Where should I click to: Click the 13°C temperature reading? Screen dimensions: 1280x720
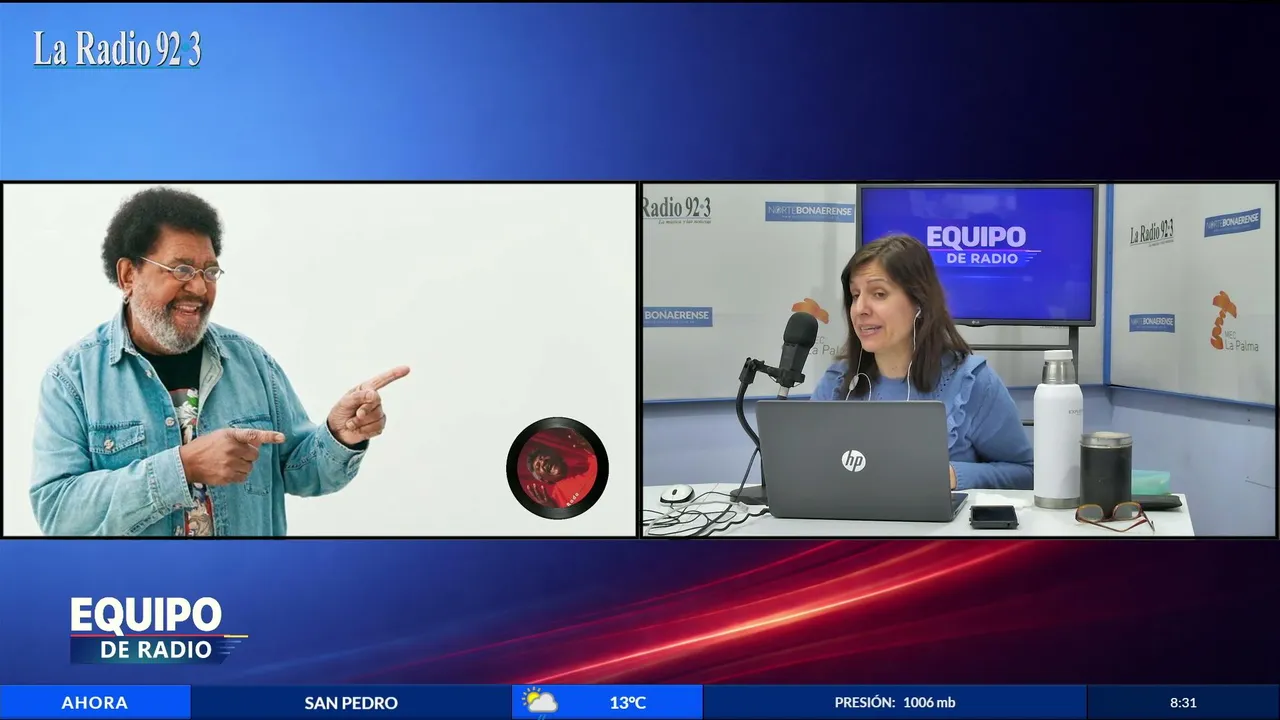click(x=627, y=703)
